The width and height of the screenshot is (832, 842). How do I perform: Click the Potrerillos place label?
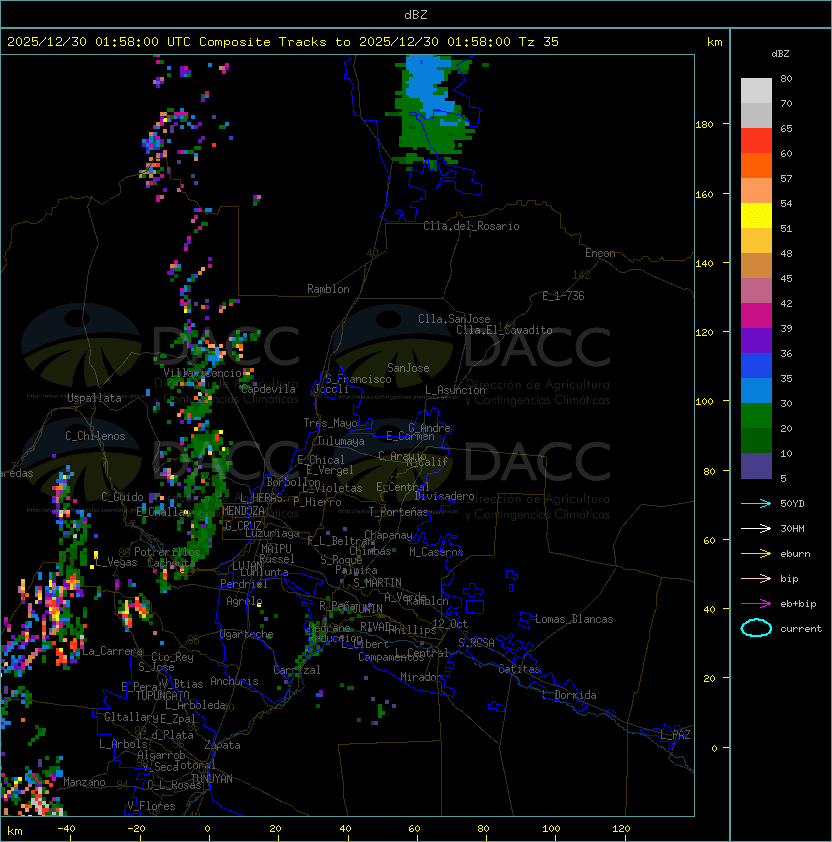(167, 551)
